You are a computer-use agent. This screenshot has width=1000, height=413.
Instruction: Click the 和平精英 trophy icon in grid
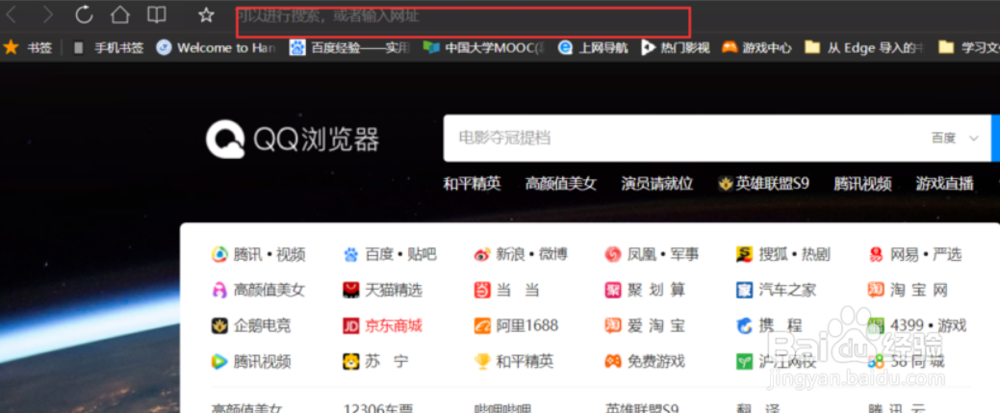[482, 362]
